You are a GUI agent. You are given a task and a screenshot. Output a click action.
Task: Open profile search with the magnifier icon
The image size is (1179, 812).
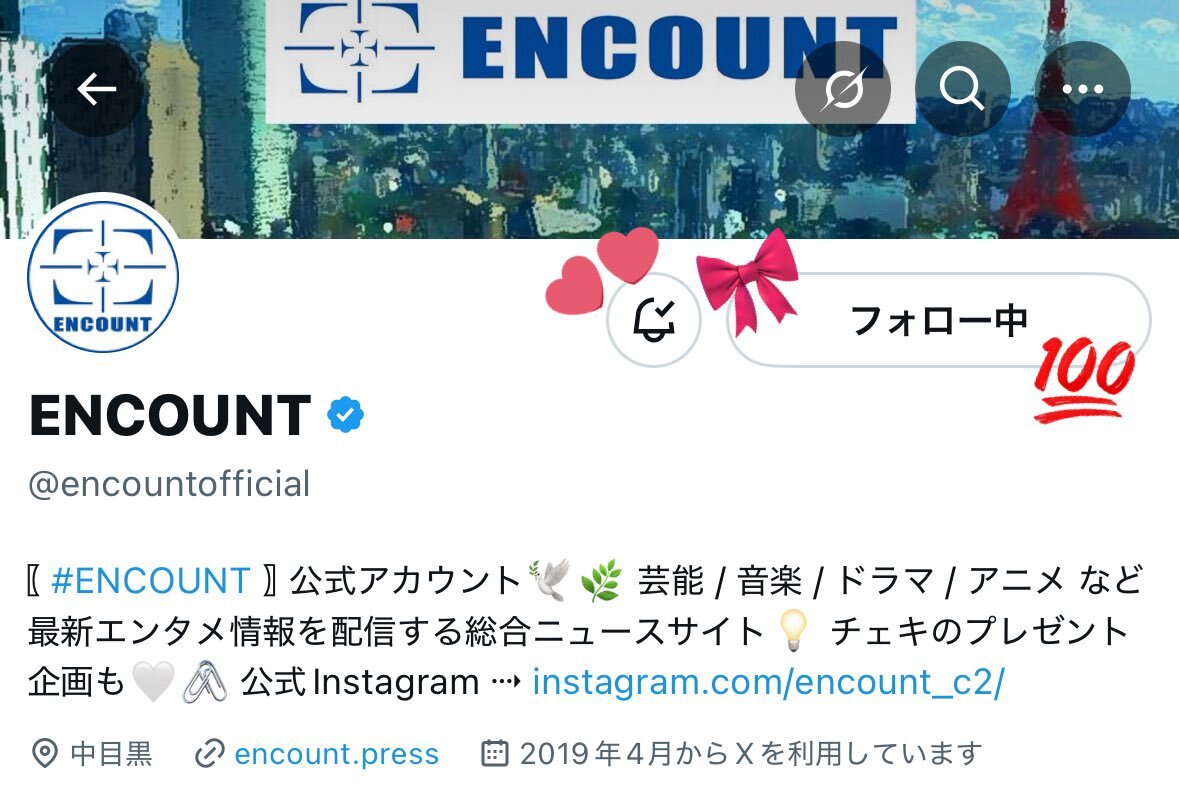962,89
